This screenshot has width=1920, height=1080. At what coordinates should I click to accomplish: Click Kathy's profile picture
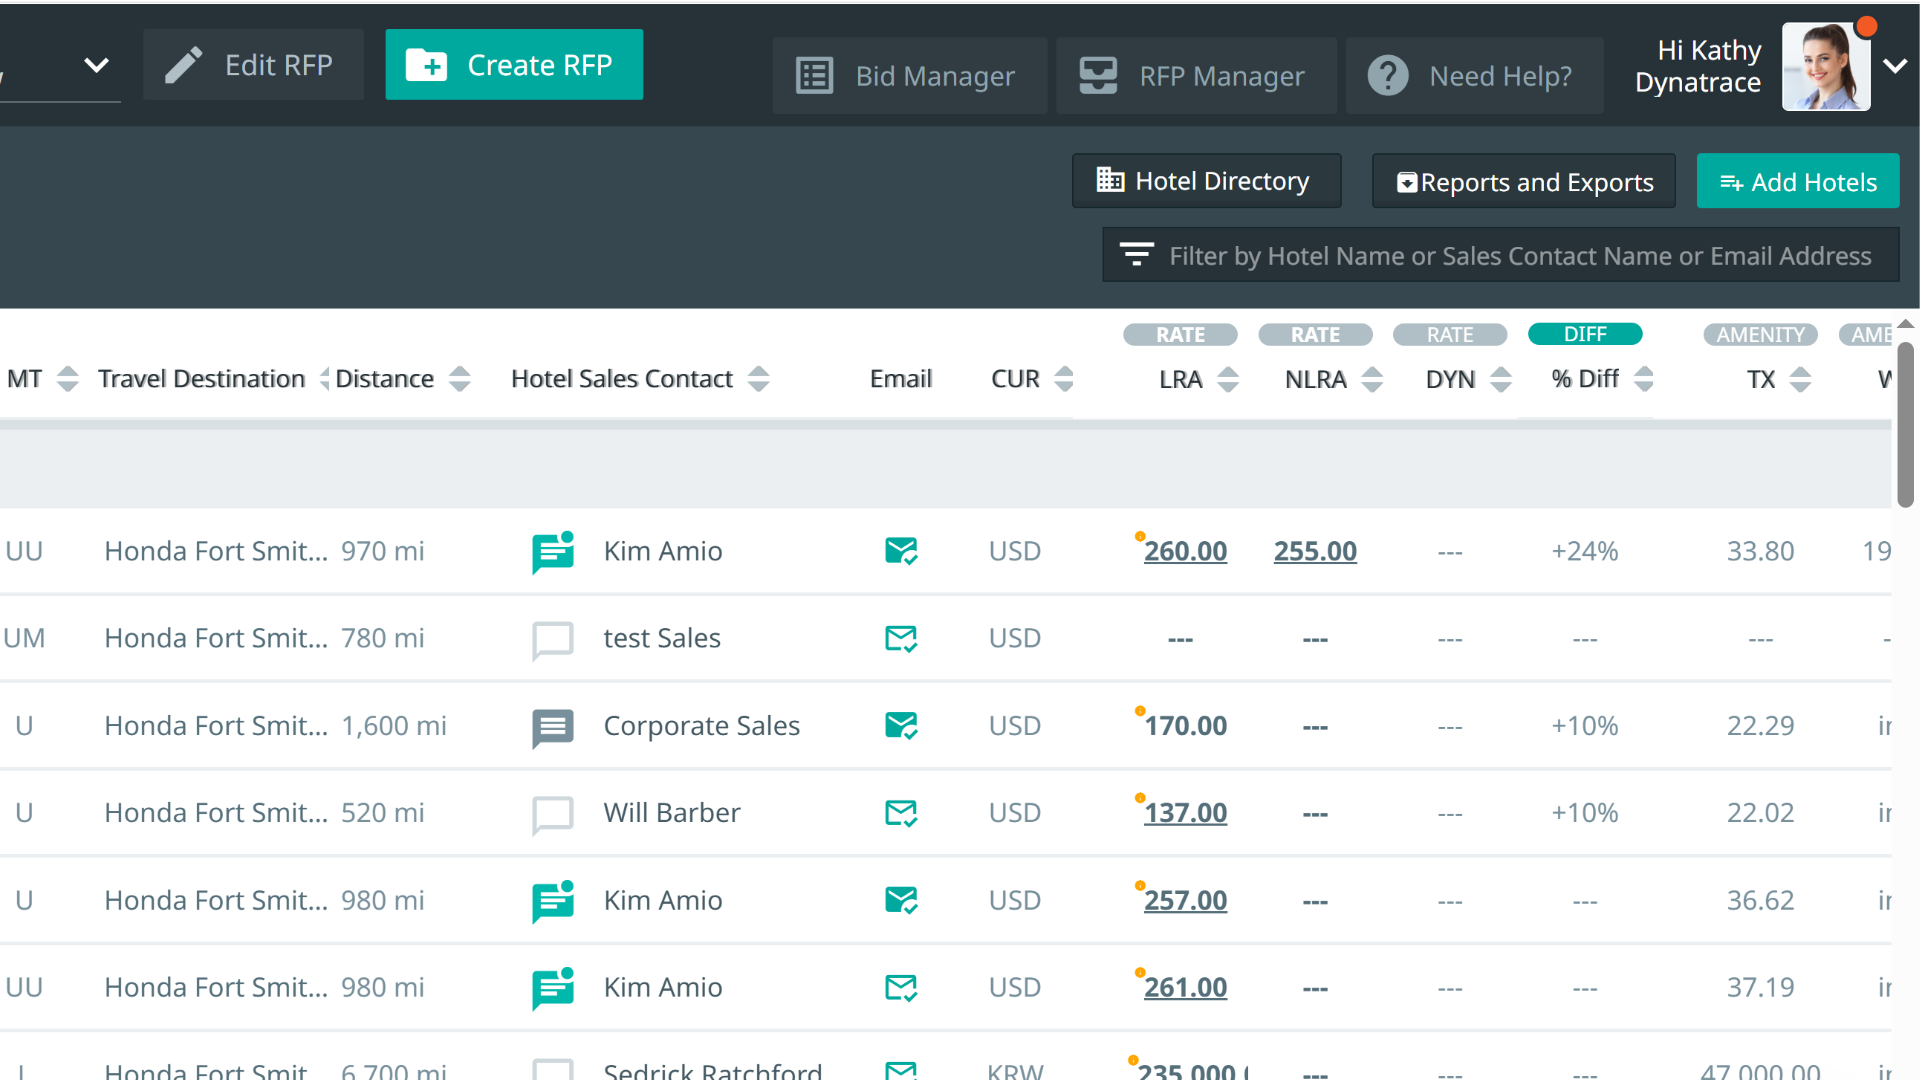pyautogui.click(x=1825, y=67)
